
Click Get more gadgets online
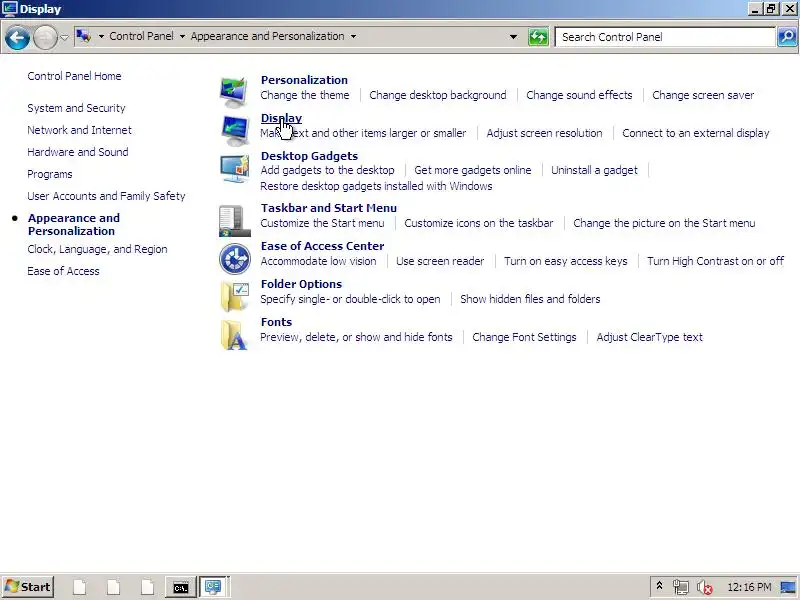pos(472,170)
